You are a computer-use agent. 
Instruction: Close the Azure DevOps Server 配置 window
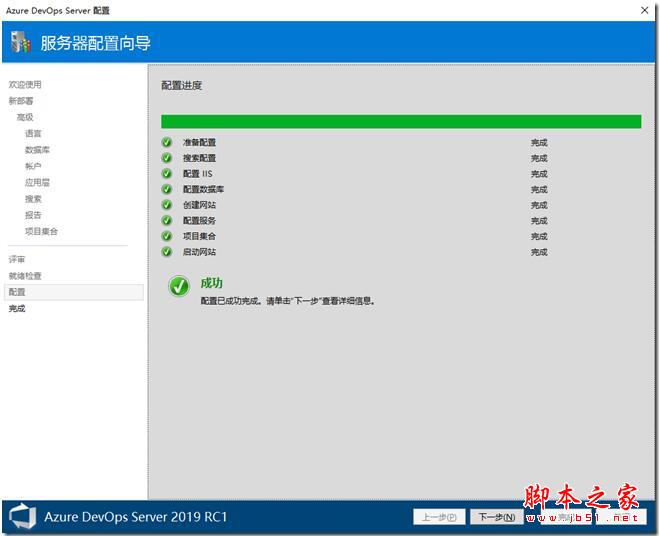pos(644,10)
